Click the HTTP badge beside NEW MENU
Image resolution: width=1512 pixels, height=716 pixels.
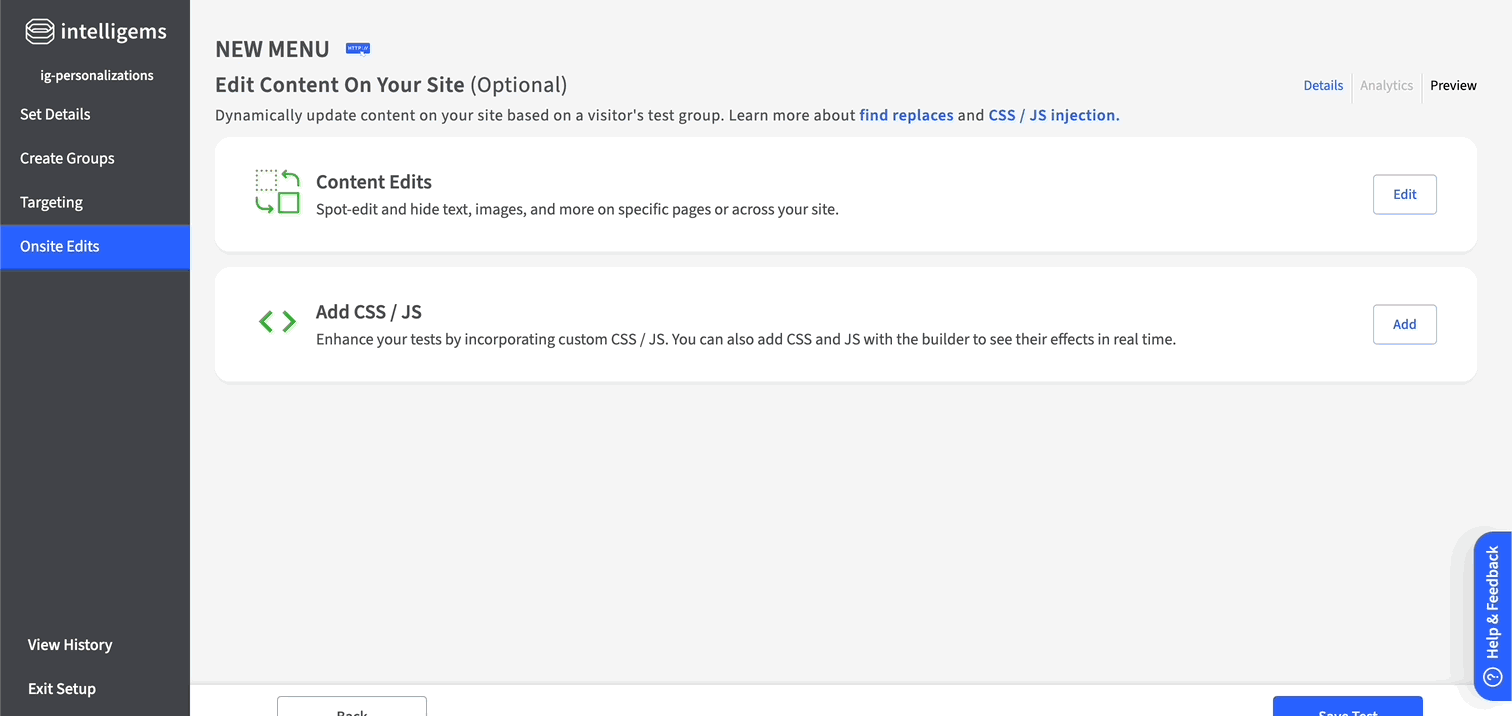pos(358,48)
